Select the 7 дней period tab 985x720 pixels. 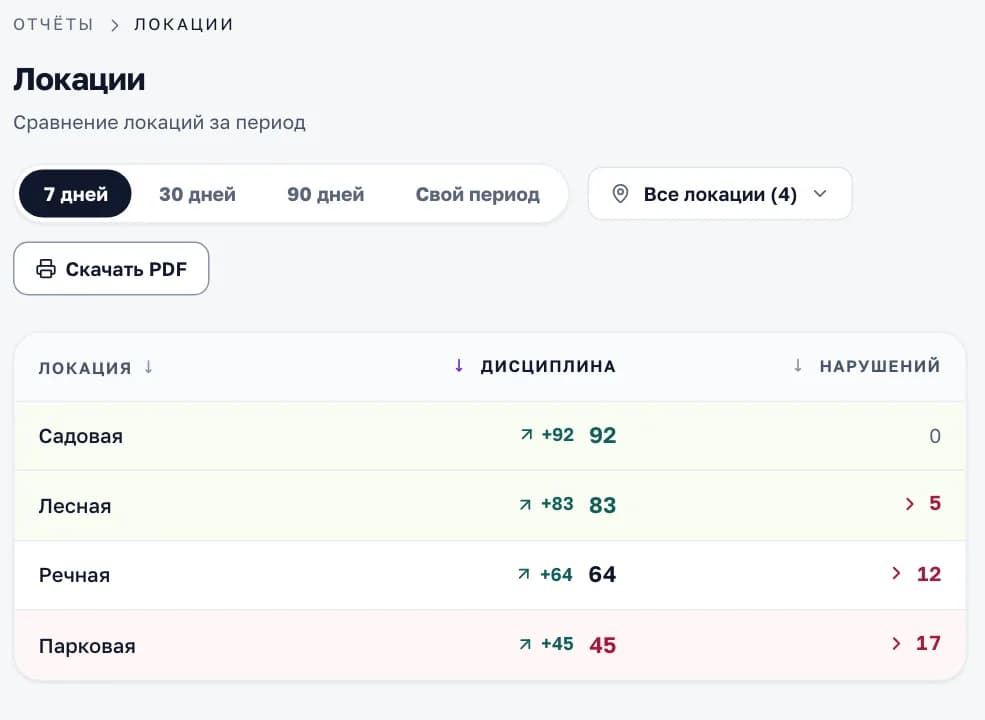click(x=75, y=194)
